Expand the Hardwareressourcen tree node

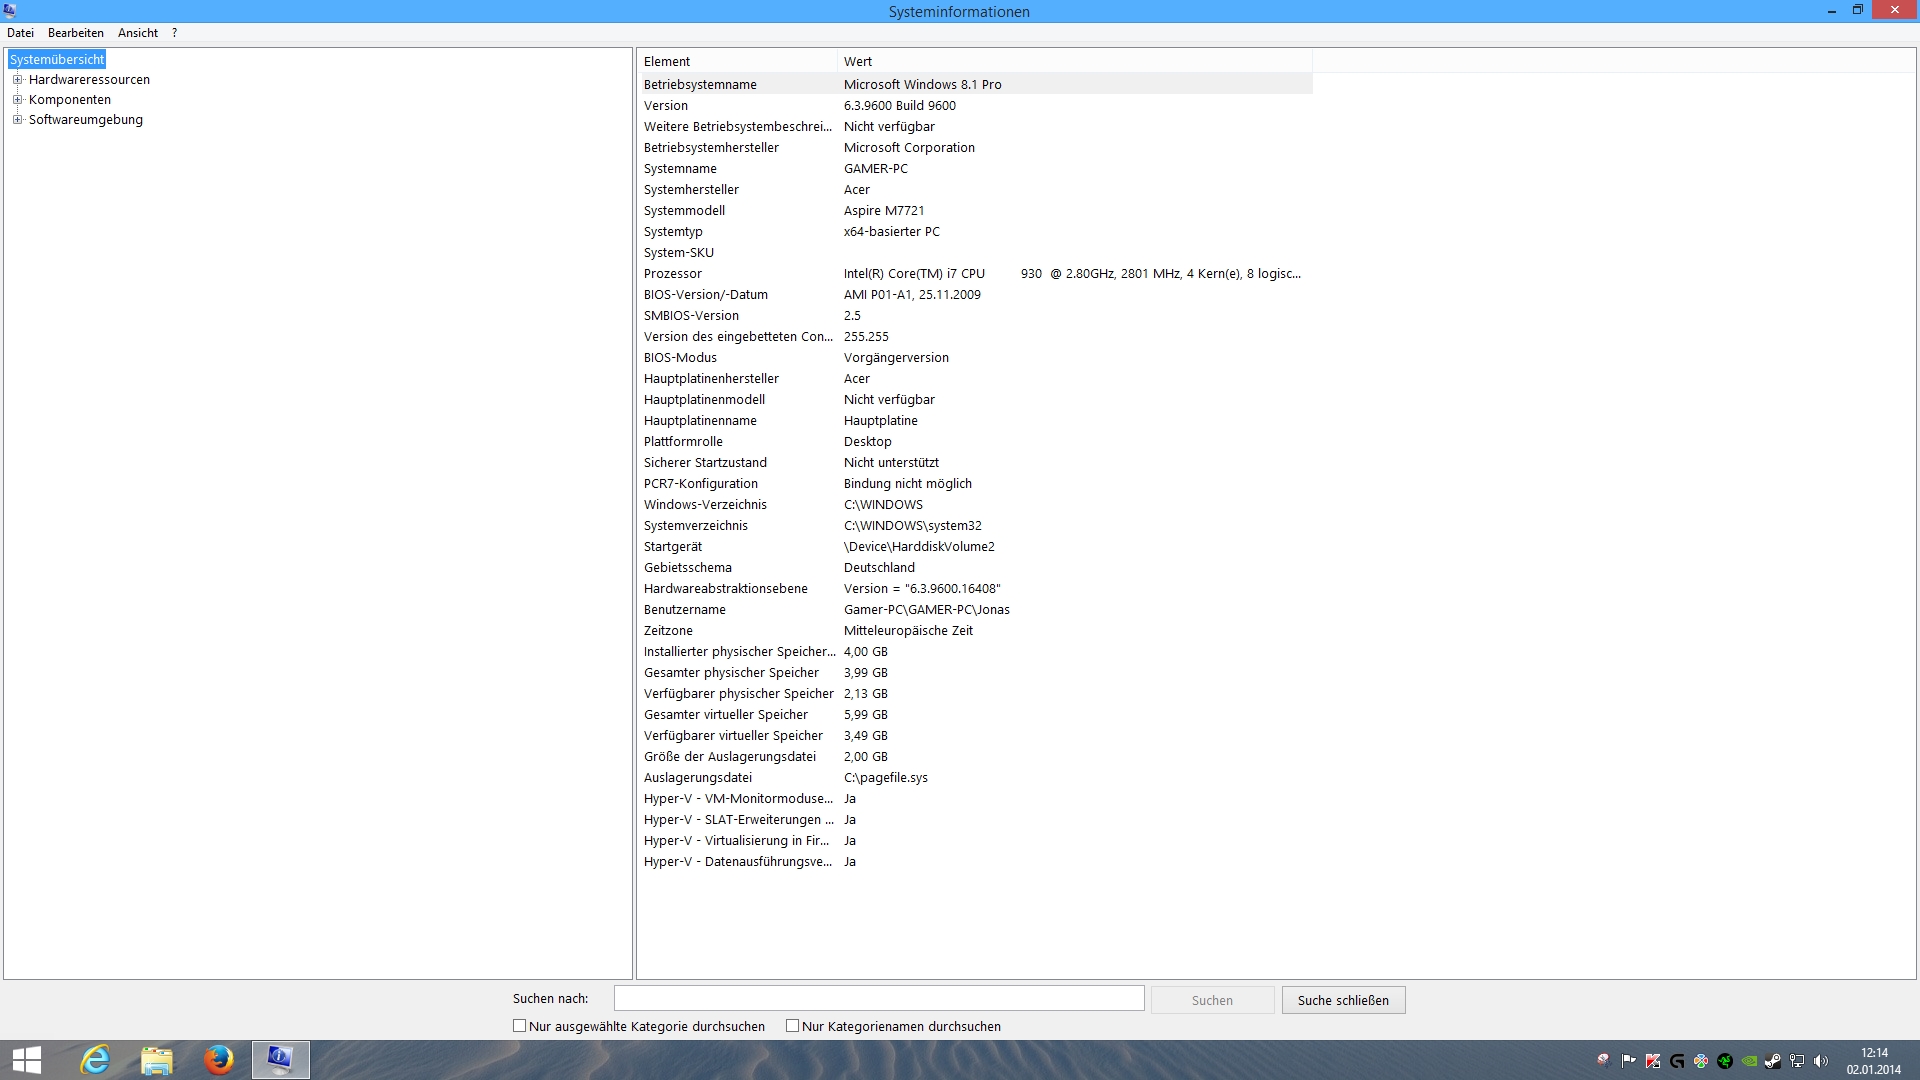click(x=17, y=80)
